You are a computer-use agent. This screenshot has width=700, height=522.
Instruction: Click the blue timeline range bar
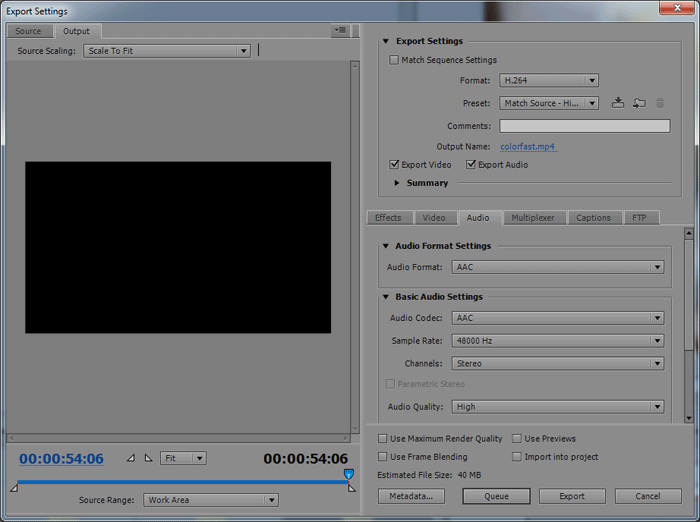pyautogui.click(x=182, y=482)
